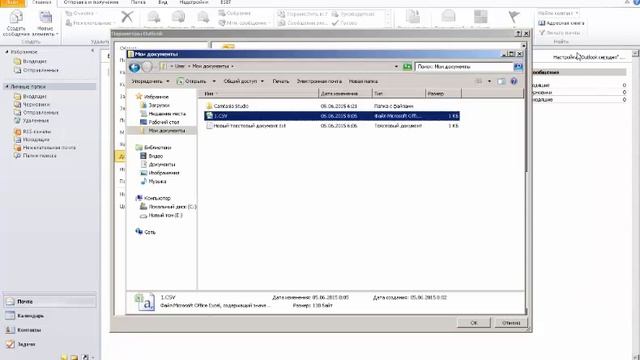
Task: Click Компьютер in navigation pane
Action: click(x=157, y=198)
